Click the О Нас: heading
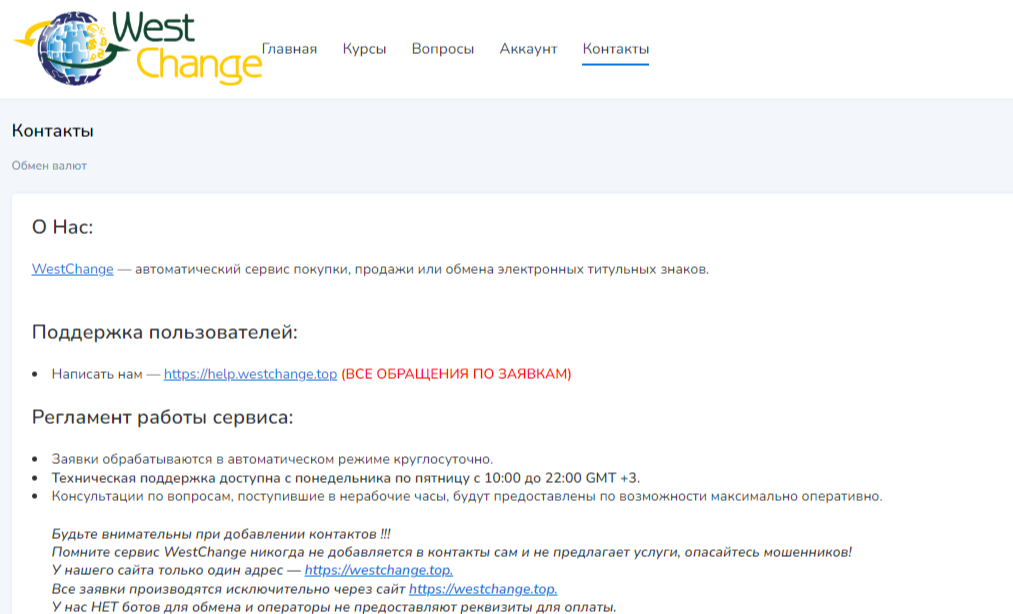Viewport: 1013px width, 614px height. tap(63, 227)
